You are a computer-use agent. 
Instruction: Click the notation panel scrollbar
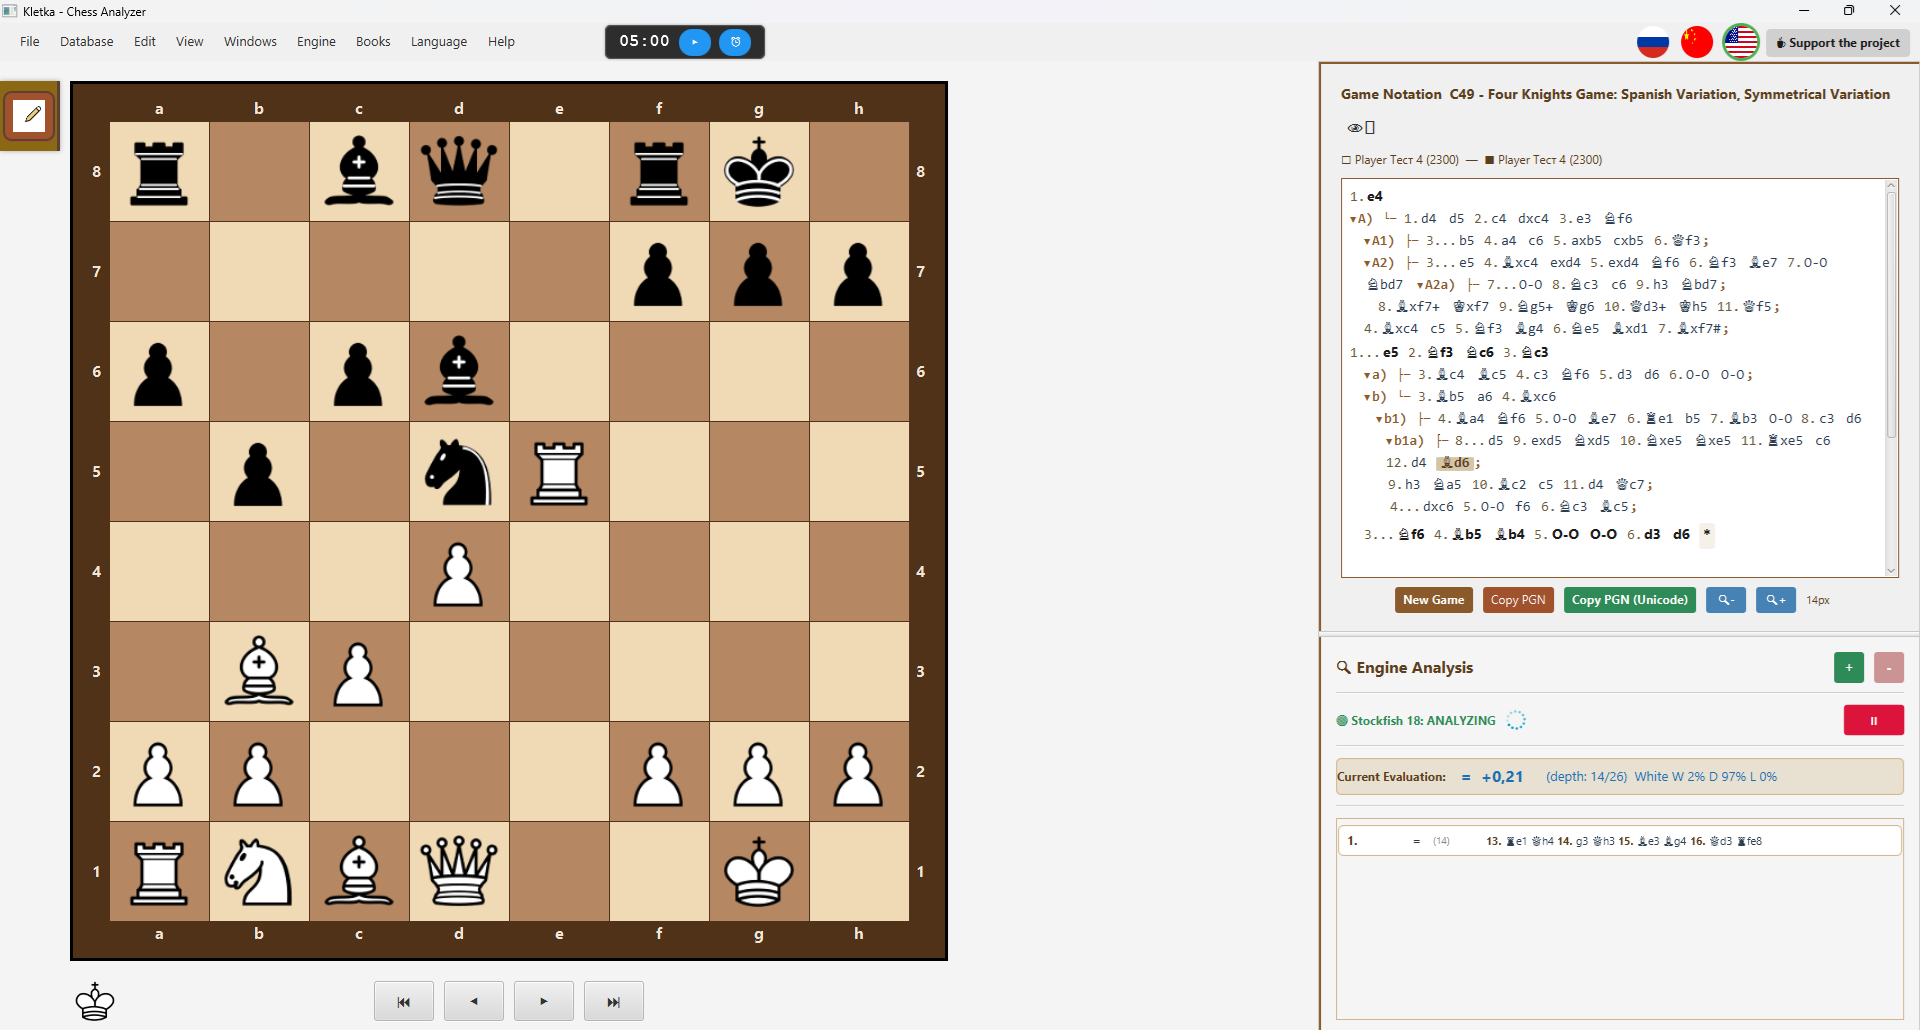(1891, 315)
